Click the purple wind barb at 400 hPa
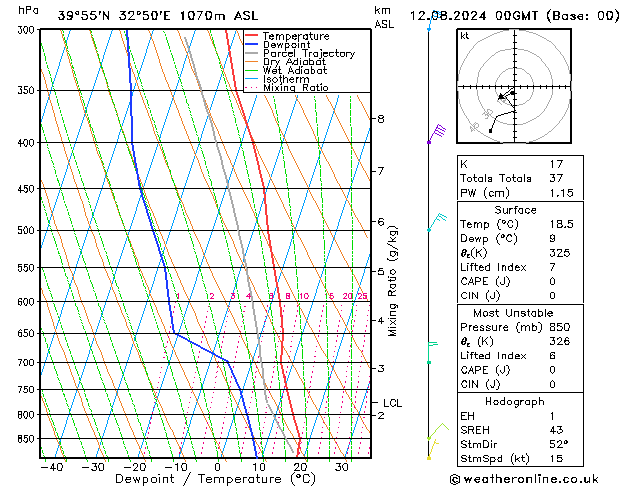Image resolution: width=629 pixels, height=486 pixels. coord(436,134)
